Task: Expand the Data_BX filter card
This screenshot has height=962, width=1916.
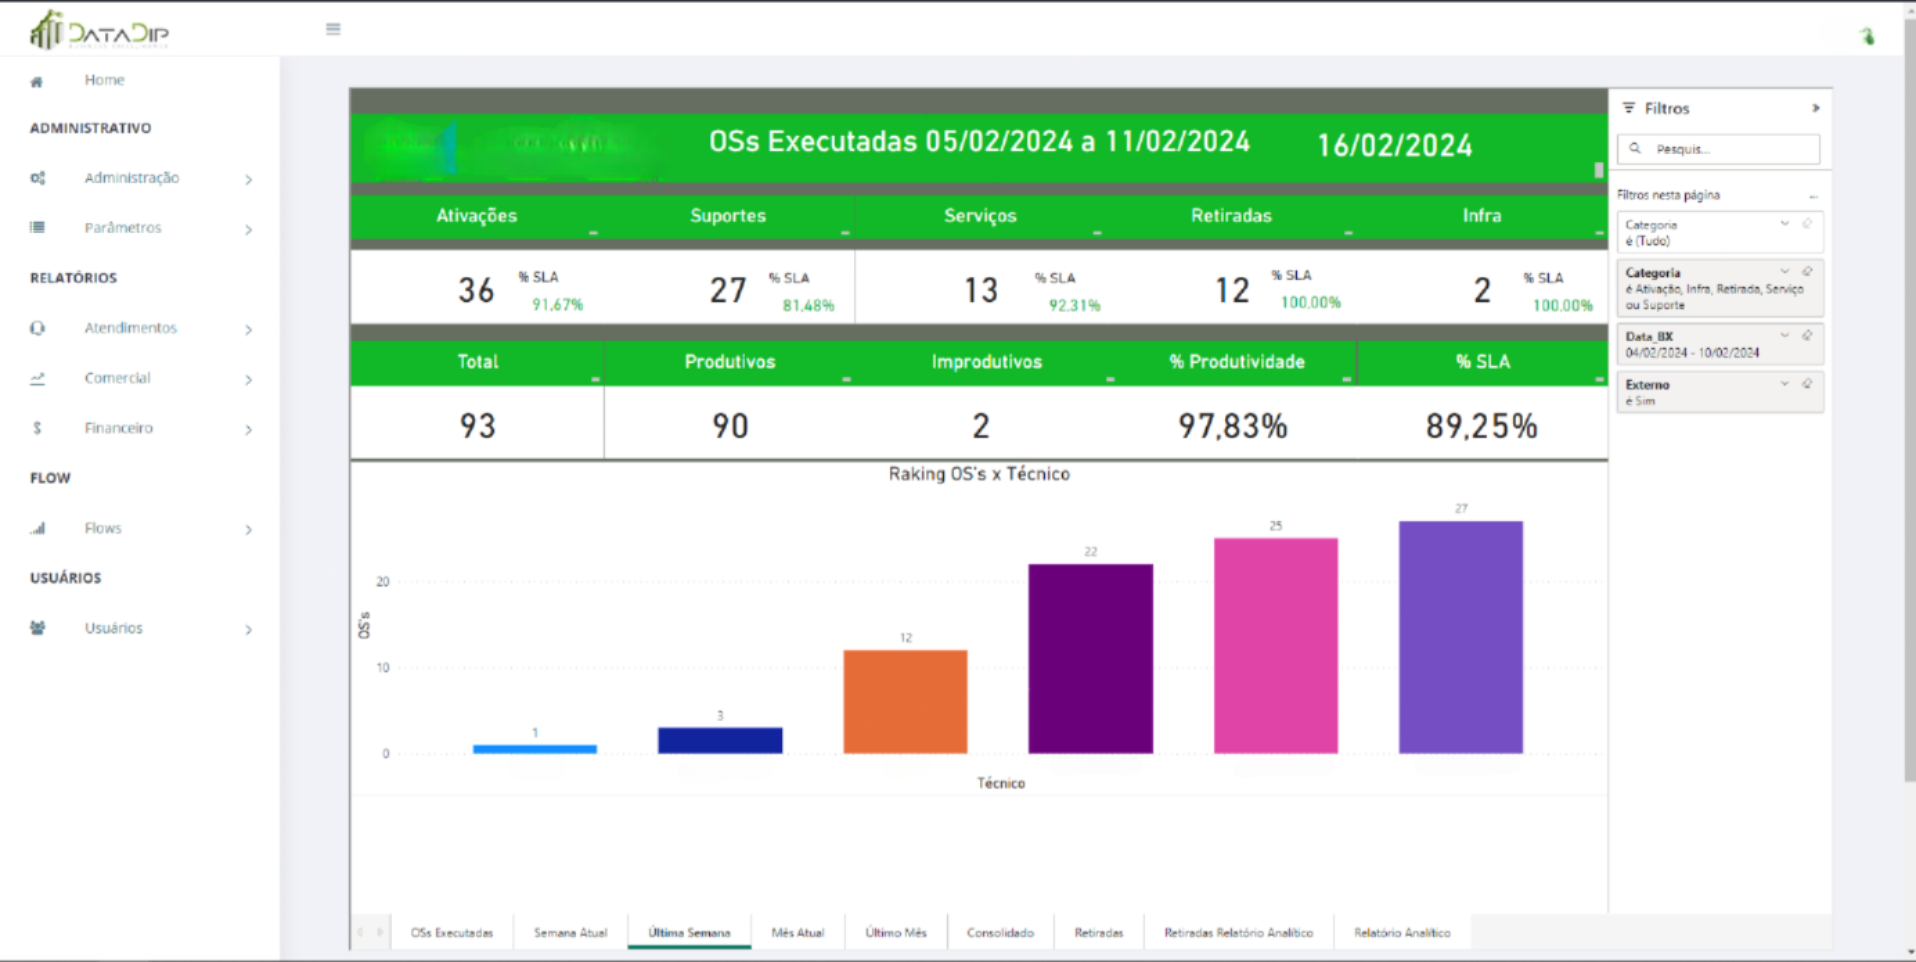Action: (x=1785, y=335)
